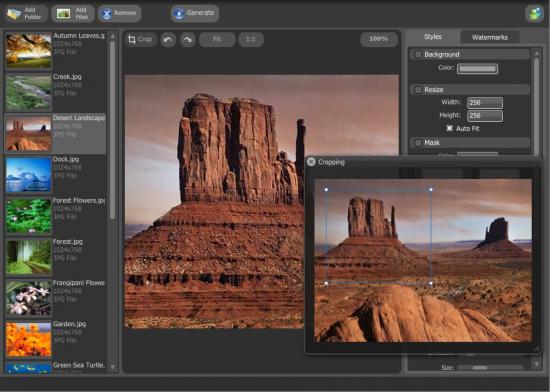Open the globe icon at top right

pos(534,14)
